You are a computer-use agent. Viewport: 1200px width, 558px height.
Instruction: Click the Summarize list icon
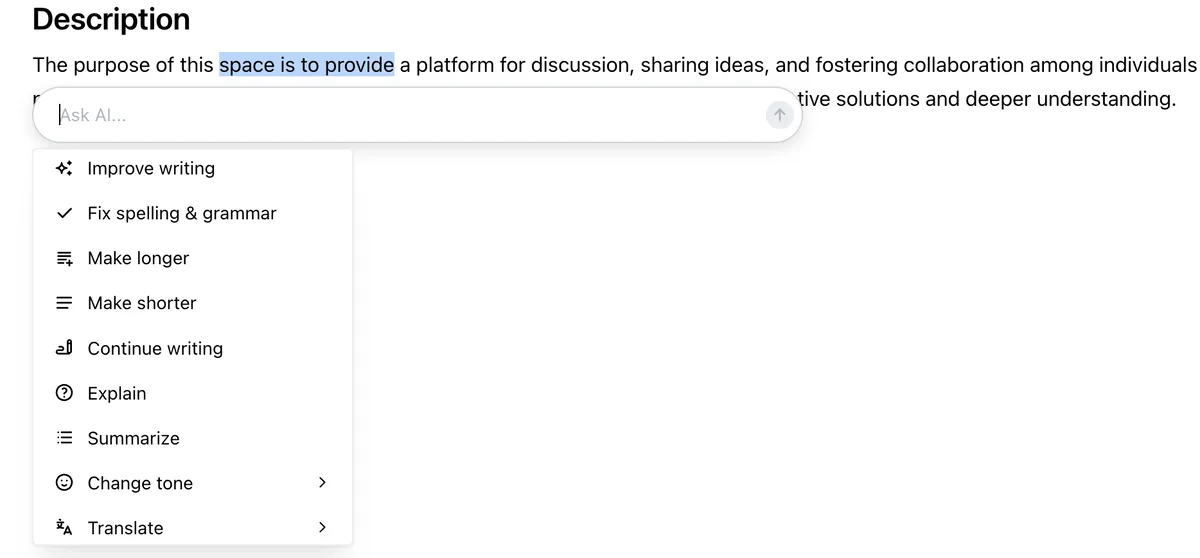[x=64, y=438]
